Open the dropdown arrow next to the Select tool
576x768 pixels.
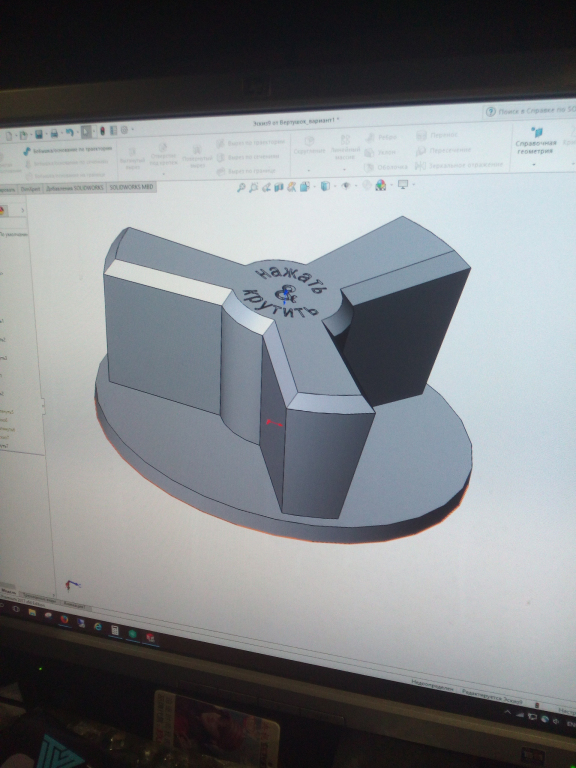click(94, 132)
